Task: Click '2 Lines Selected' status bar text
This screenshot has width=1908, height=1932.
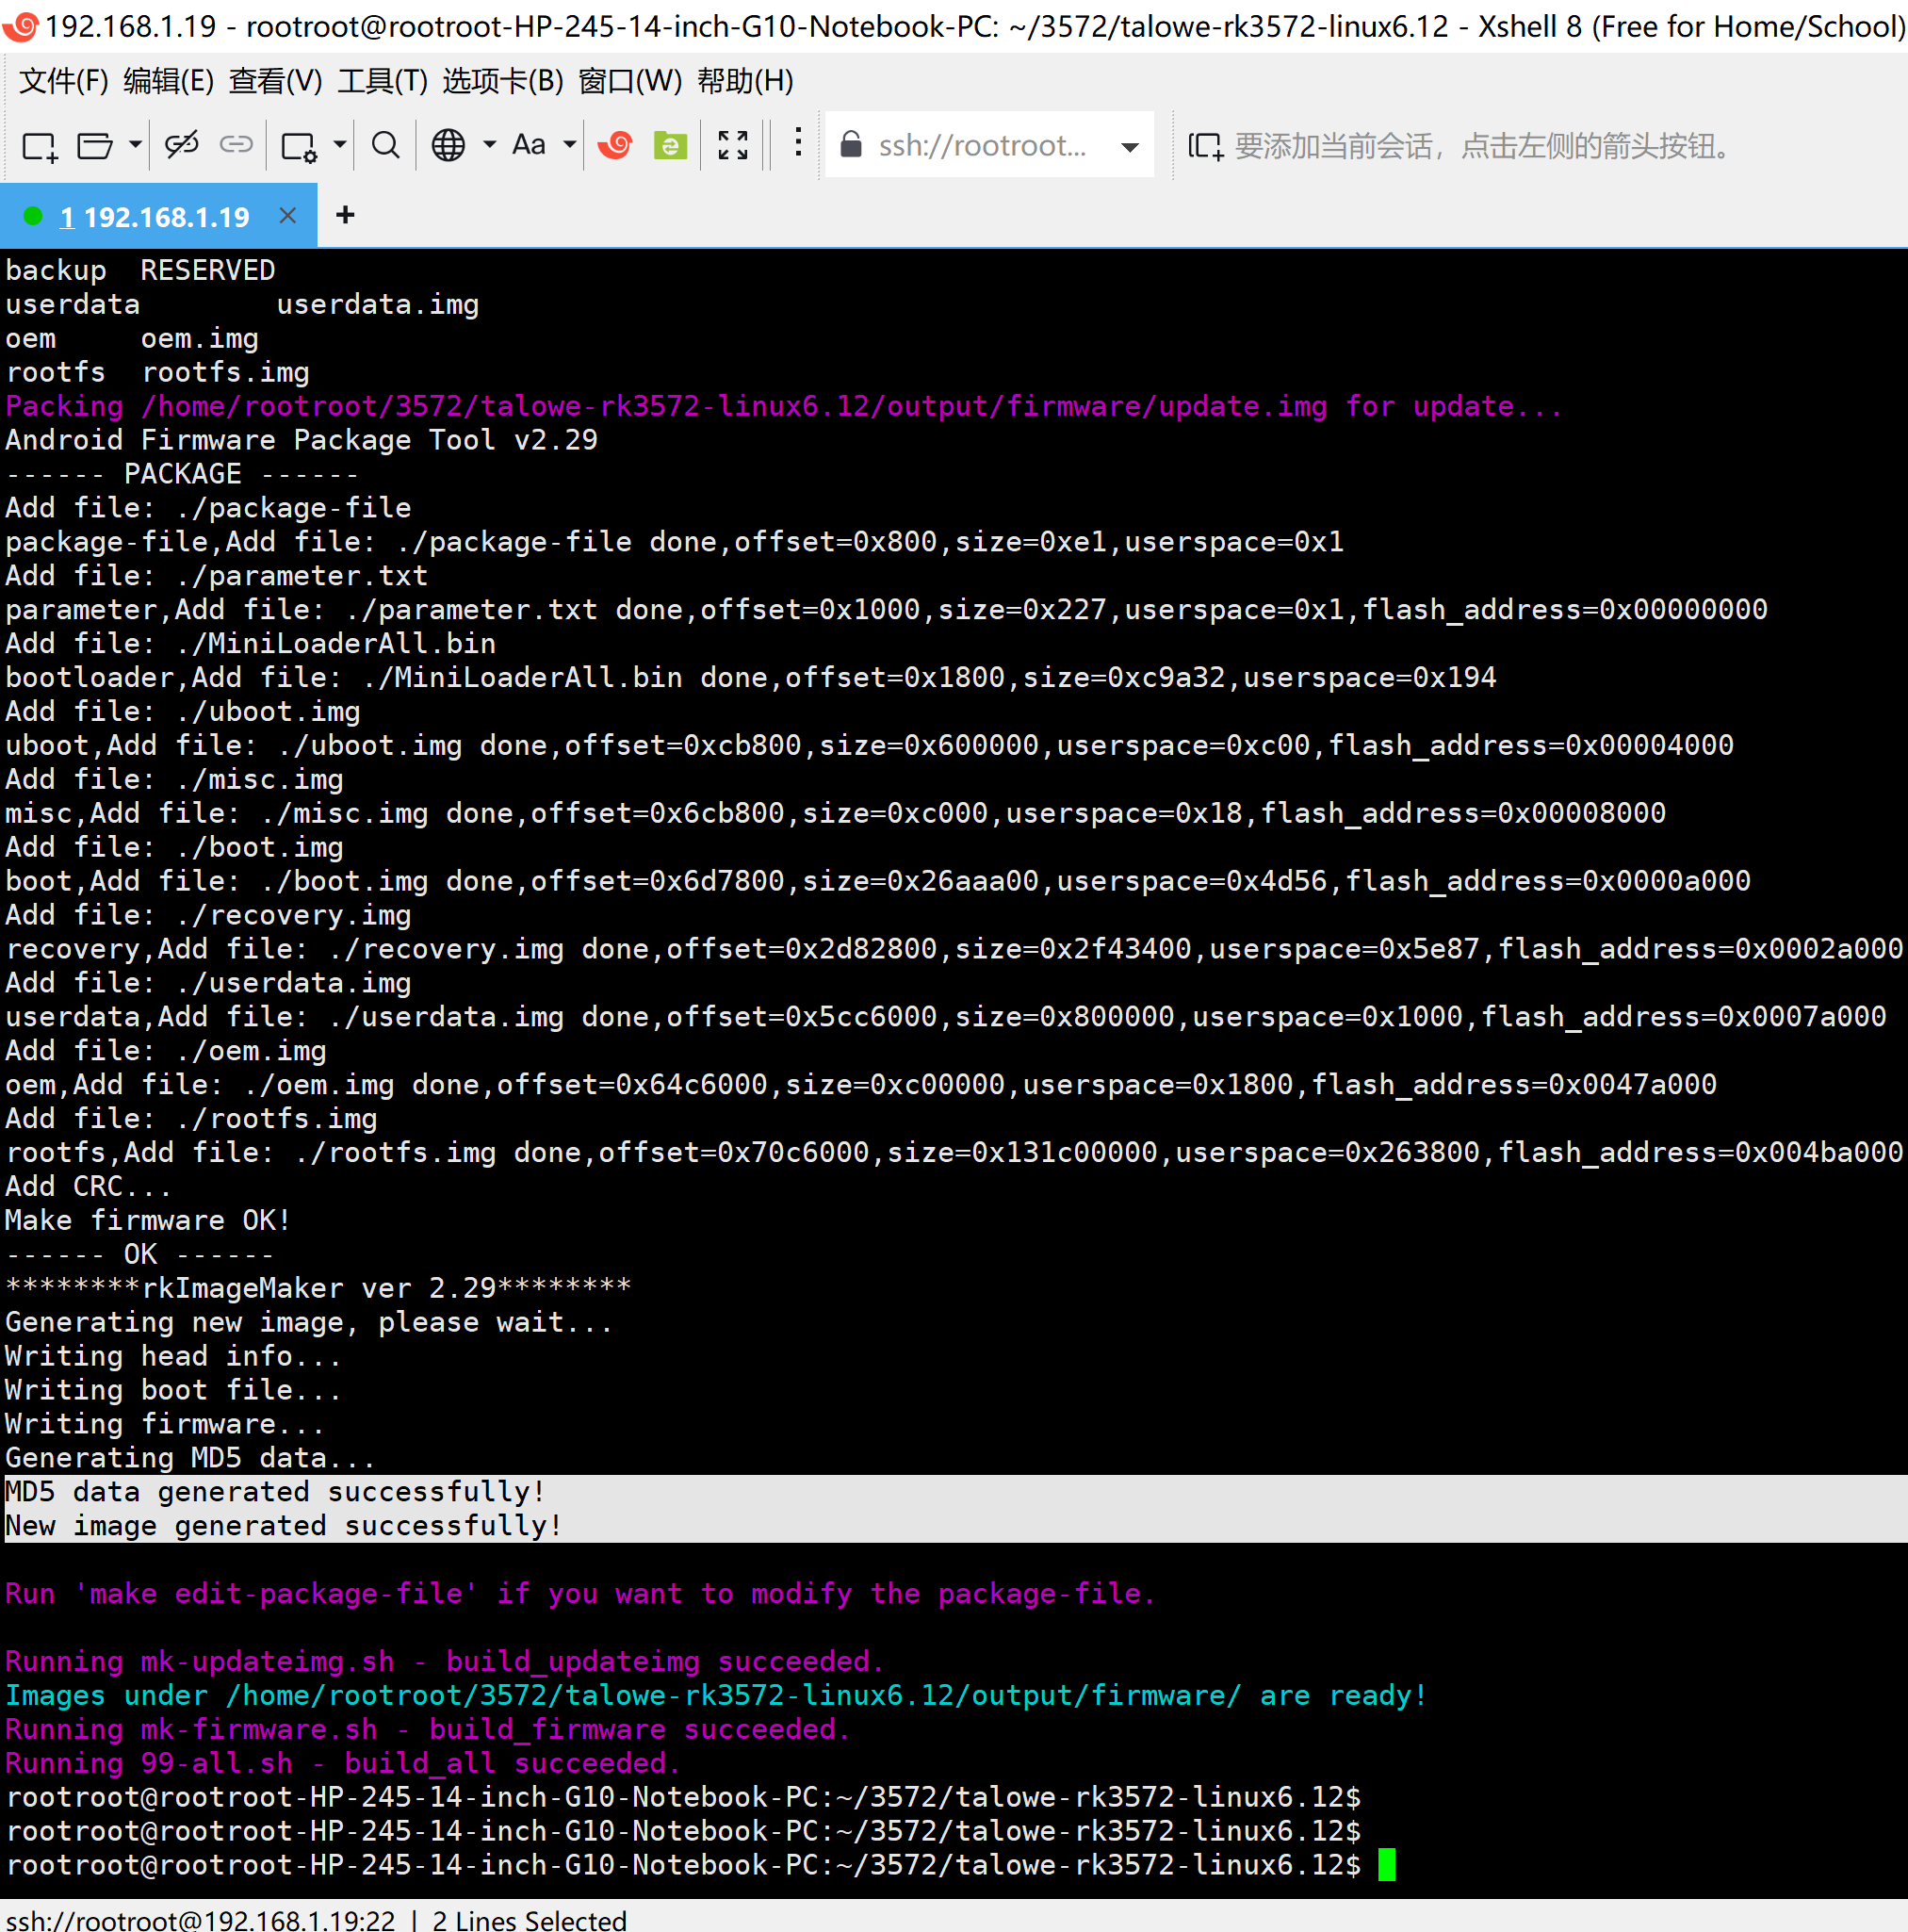Action: tap(530, 1919)
